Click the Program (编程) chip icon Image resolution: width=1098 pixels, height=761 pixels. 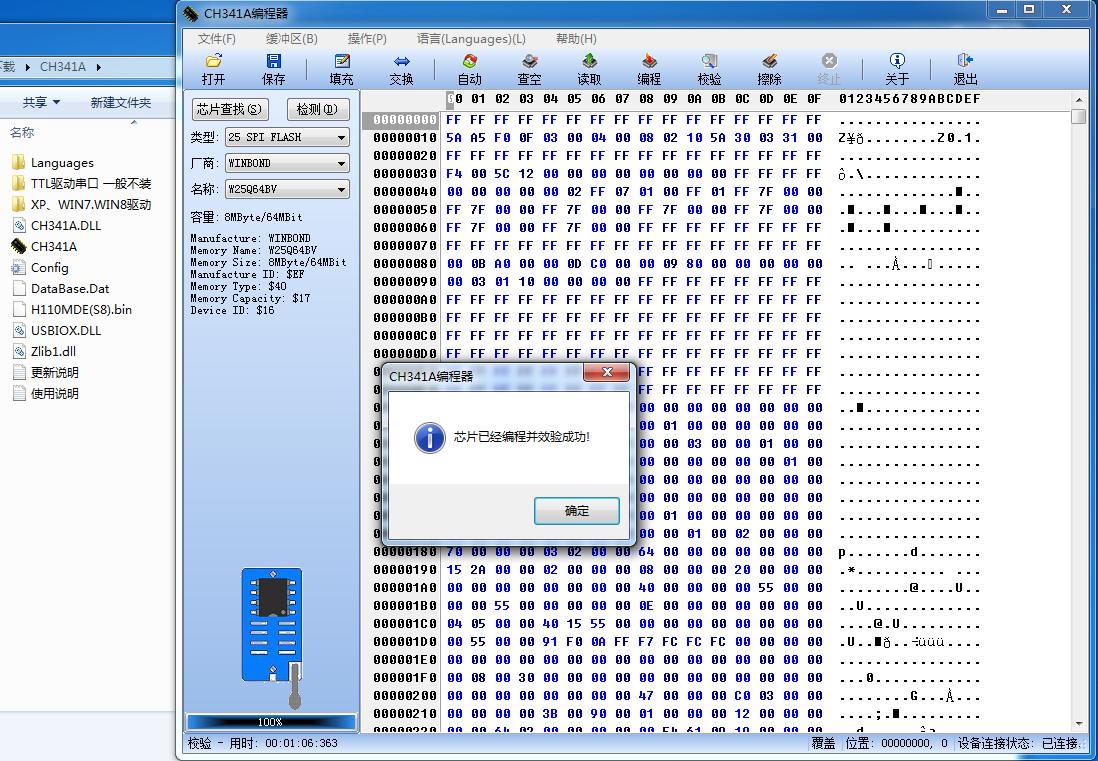(x=649, y=62)
